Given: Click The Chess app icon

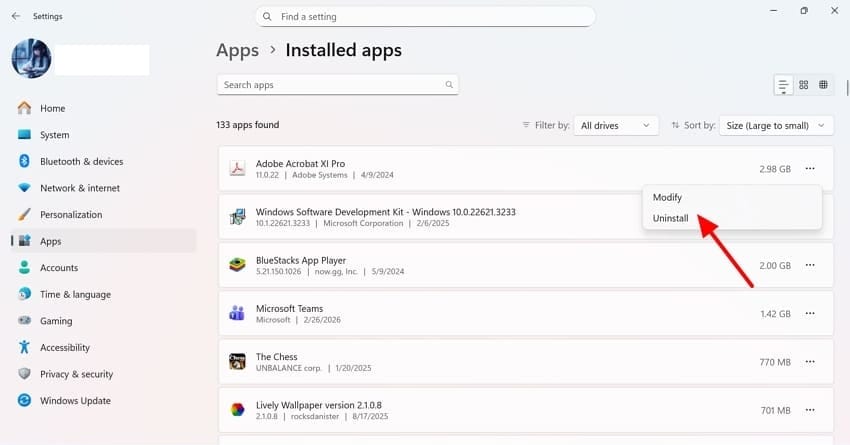Looking at the screenshot, I should [x=237, y=362].
